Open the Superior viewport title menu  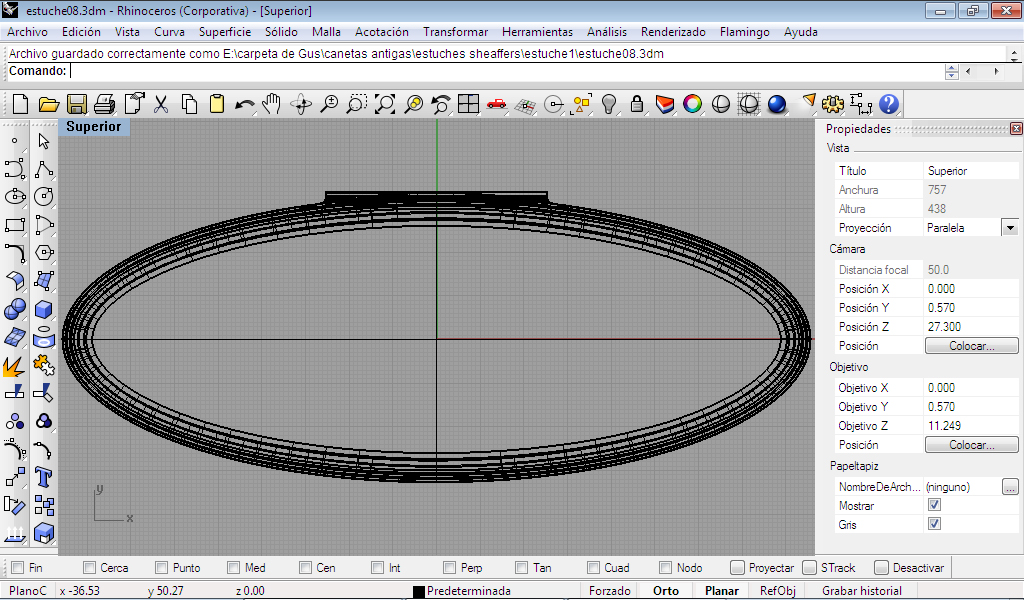[94, 127]
